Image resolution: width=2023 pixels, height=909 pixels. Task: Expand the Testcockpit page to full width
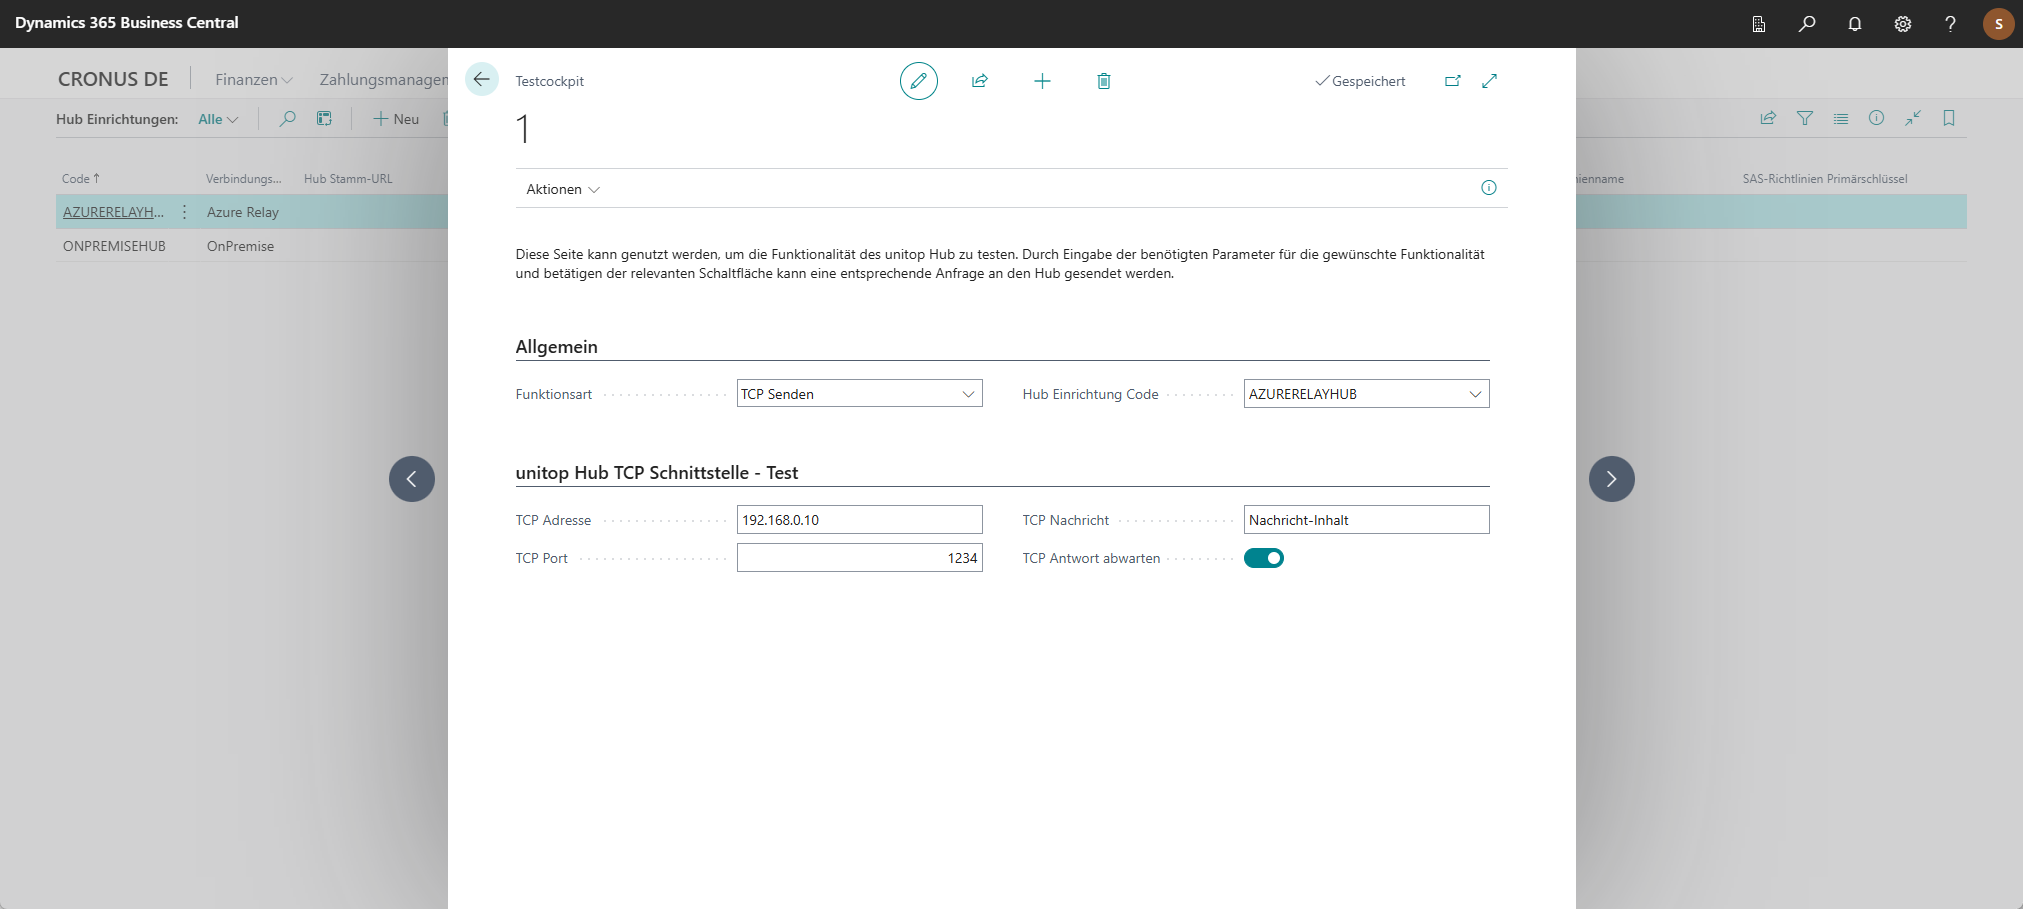pos(1490,81)
